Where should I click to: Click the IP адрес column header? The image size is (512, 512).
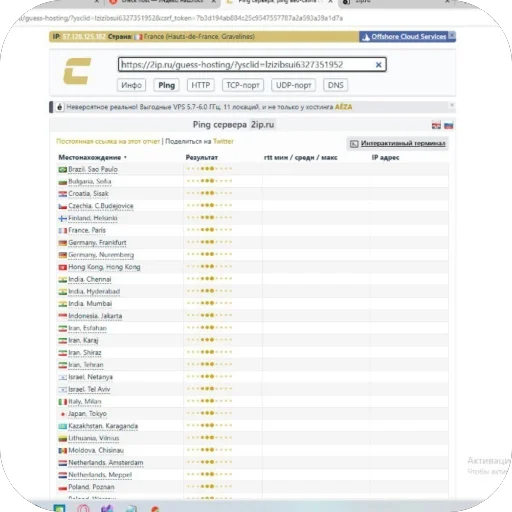point(385,157)
